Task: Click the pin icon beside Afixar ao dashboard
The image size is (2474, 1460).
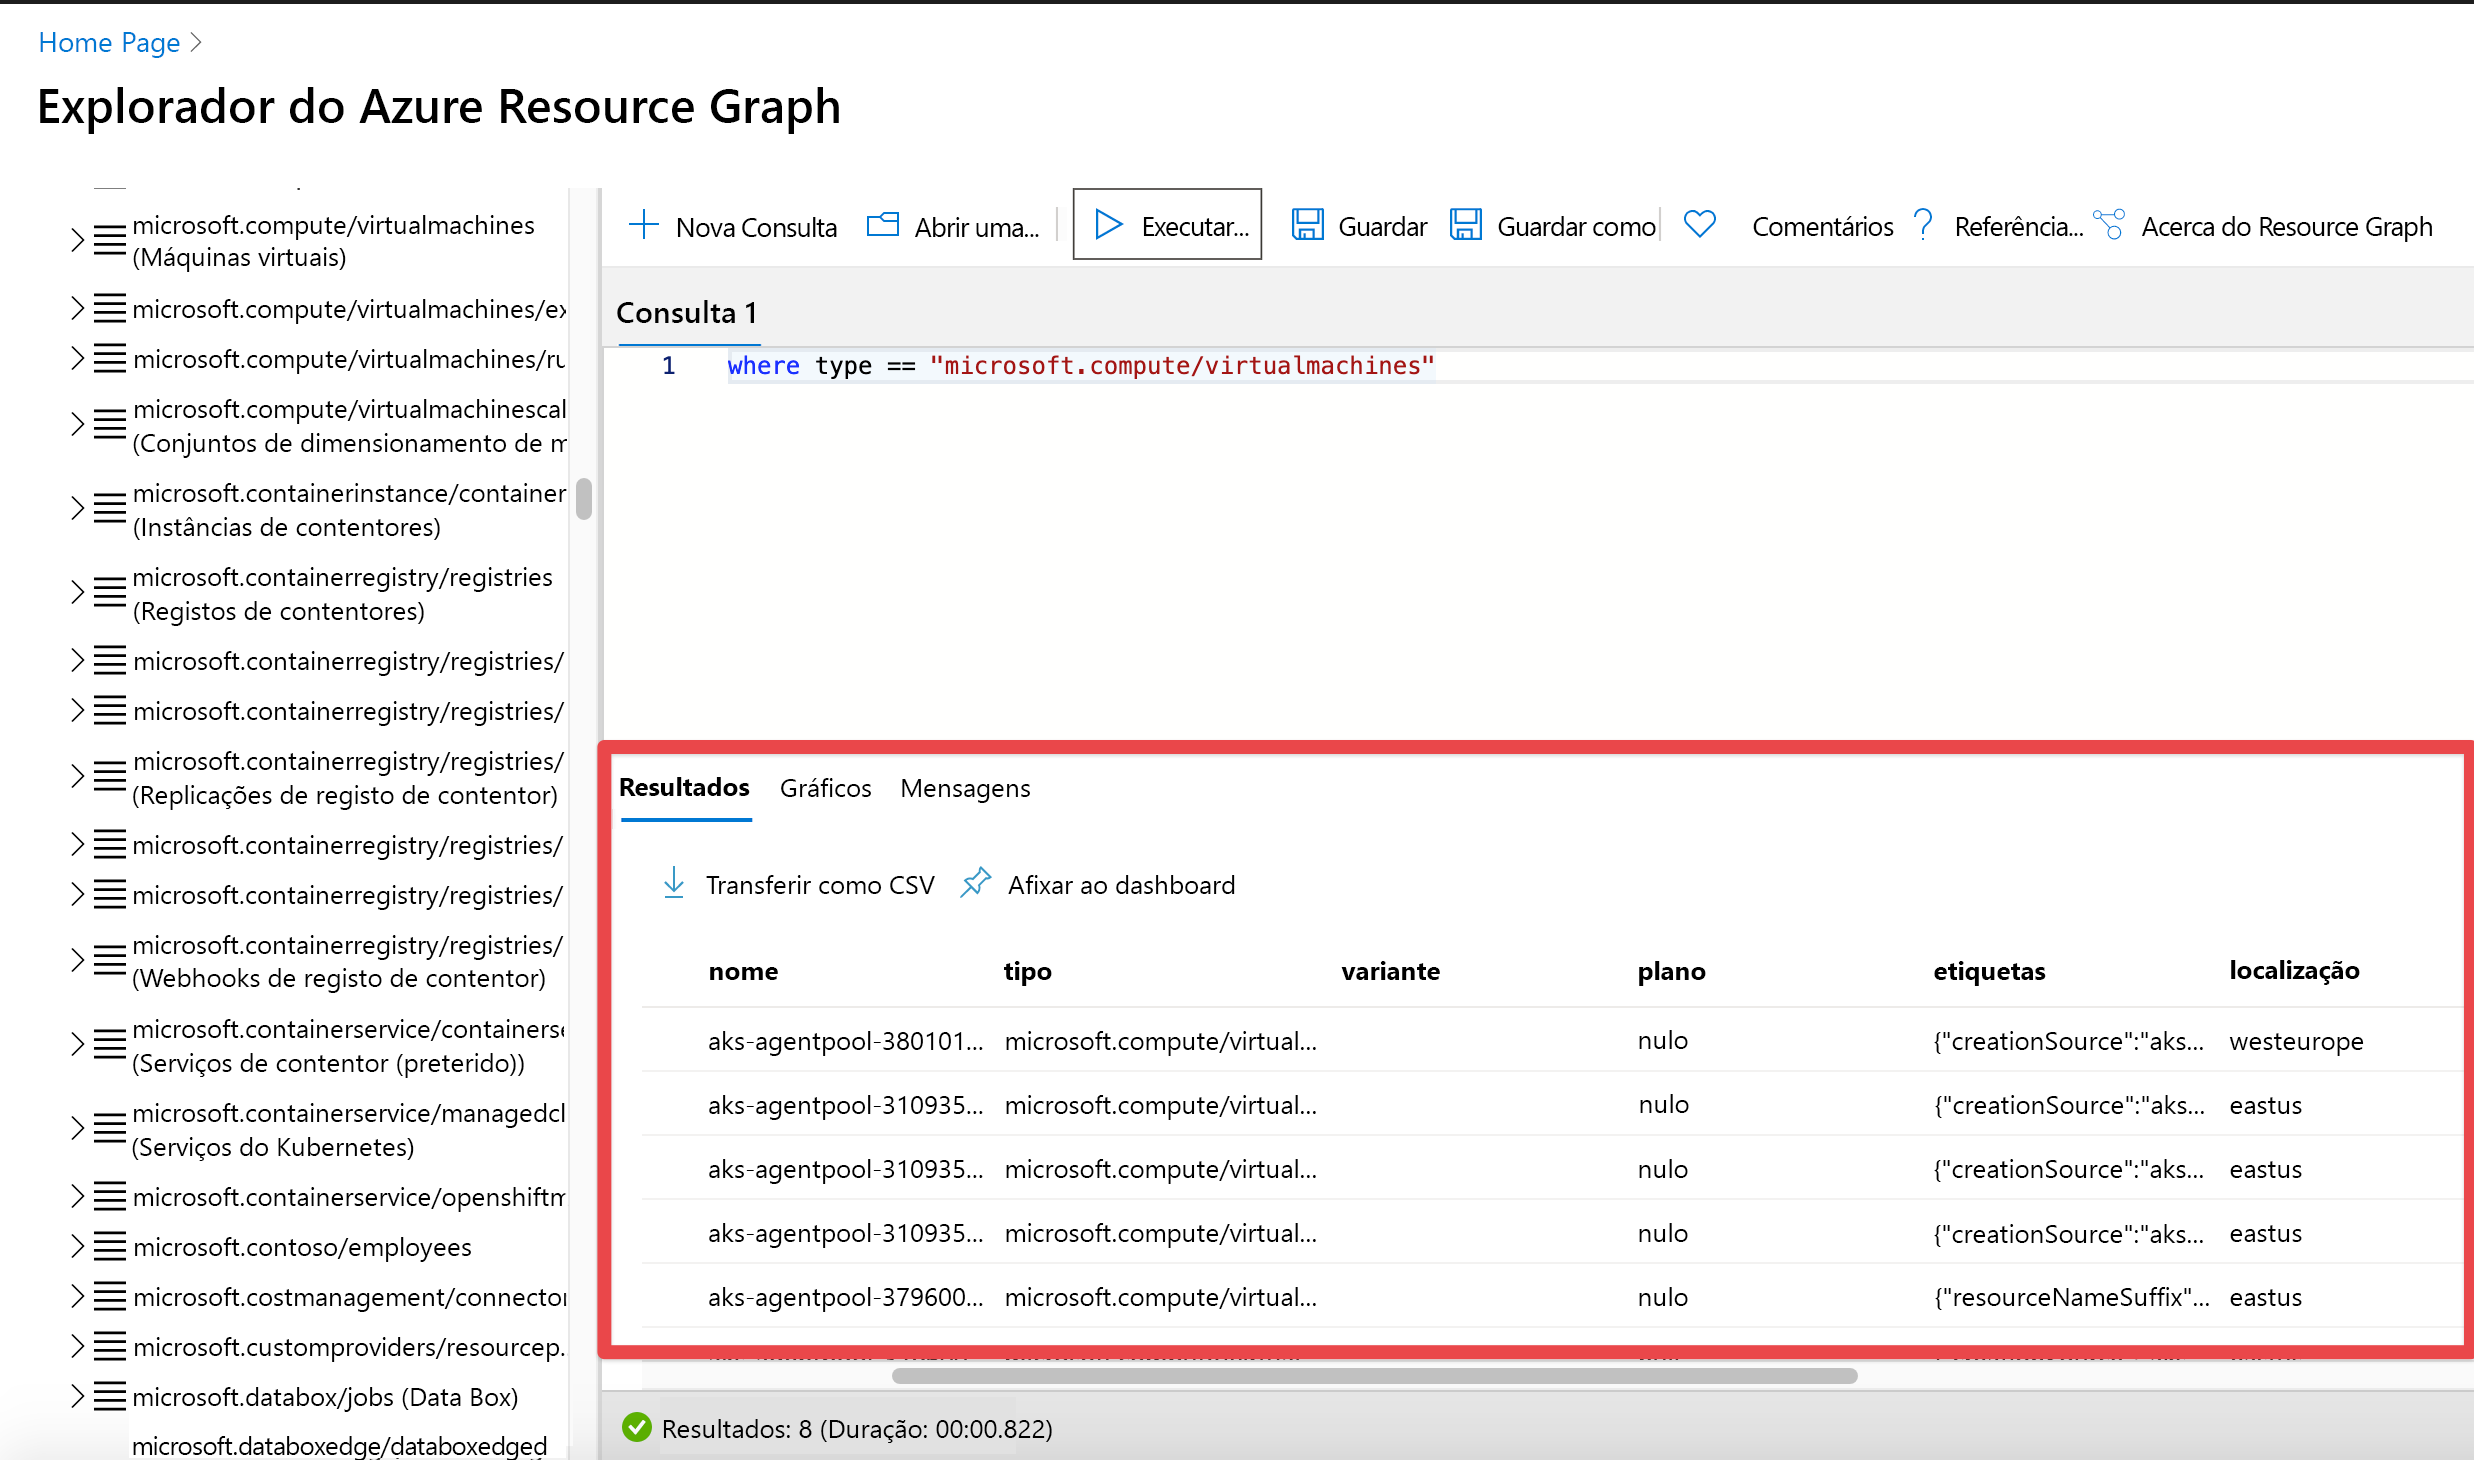Action: tap(975, 883)
